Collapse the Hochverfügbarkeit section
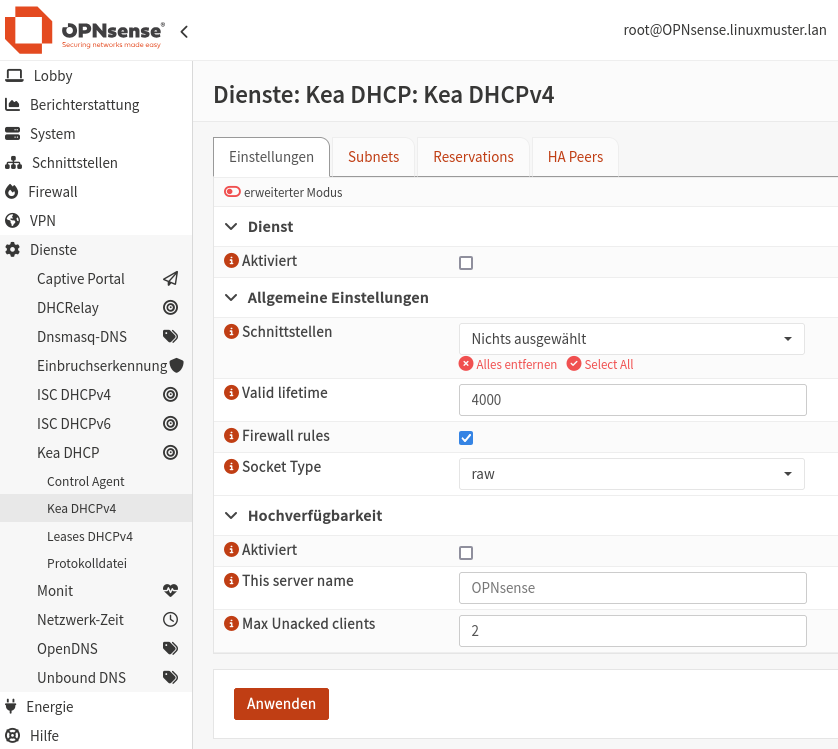 231,515
